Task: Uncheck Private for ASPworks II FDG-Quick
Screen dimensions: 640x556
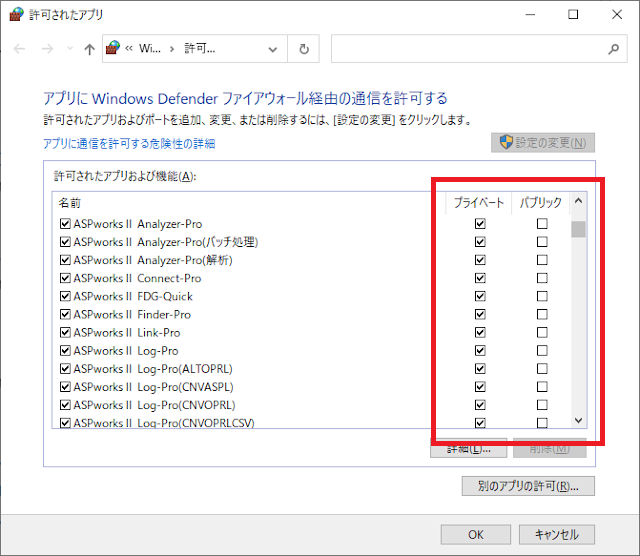Action: click(480, 296)
